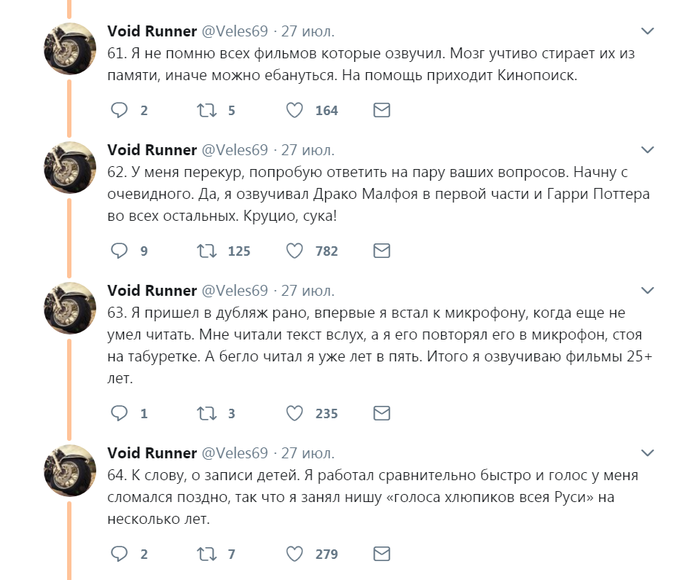Reply to tweet 61 about Кинопоиск
The width and height of the screenshot is (700, 580).
(x=119, y=110)
